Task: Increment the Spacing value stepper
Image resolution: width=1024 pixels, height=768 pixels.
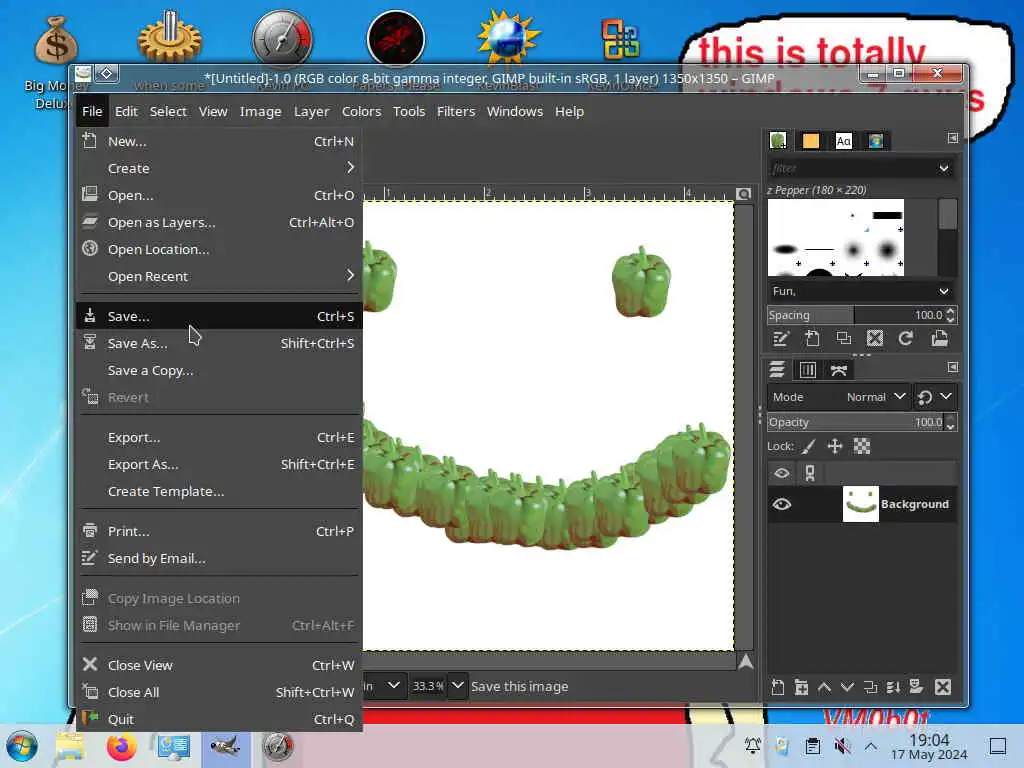Action: coord(951,310)
